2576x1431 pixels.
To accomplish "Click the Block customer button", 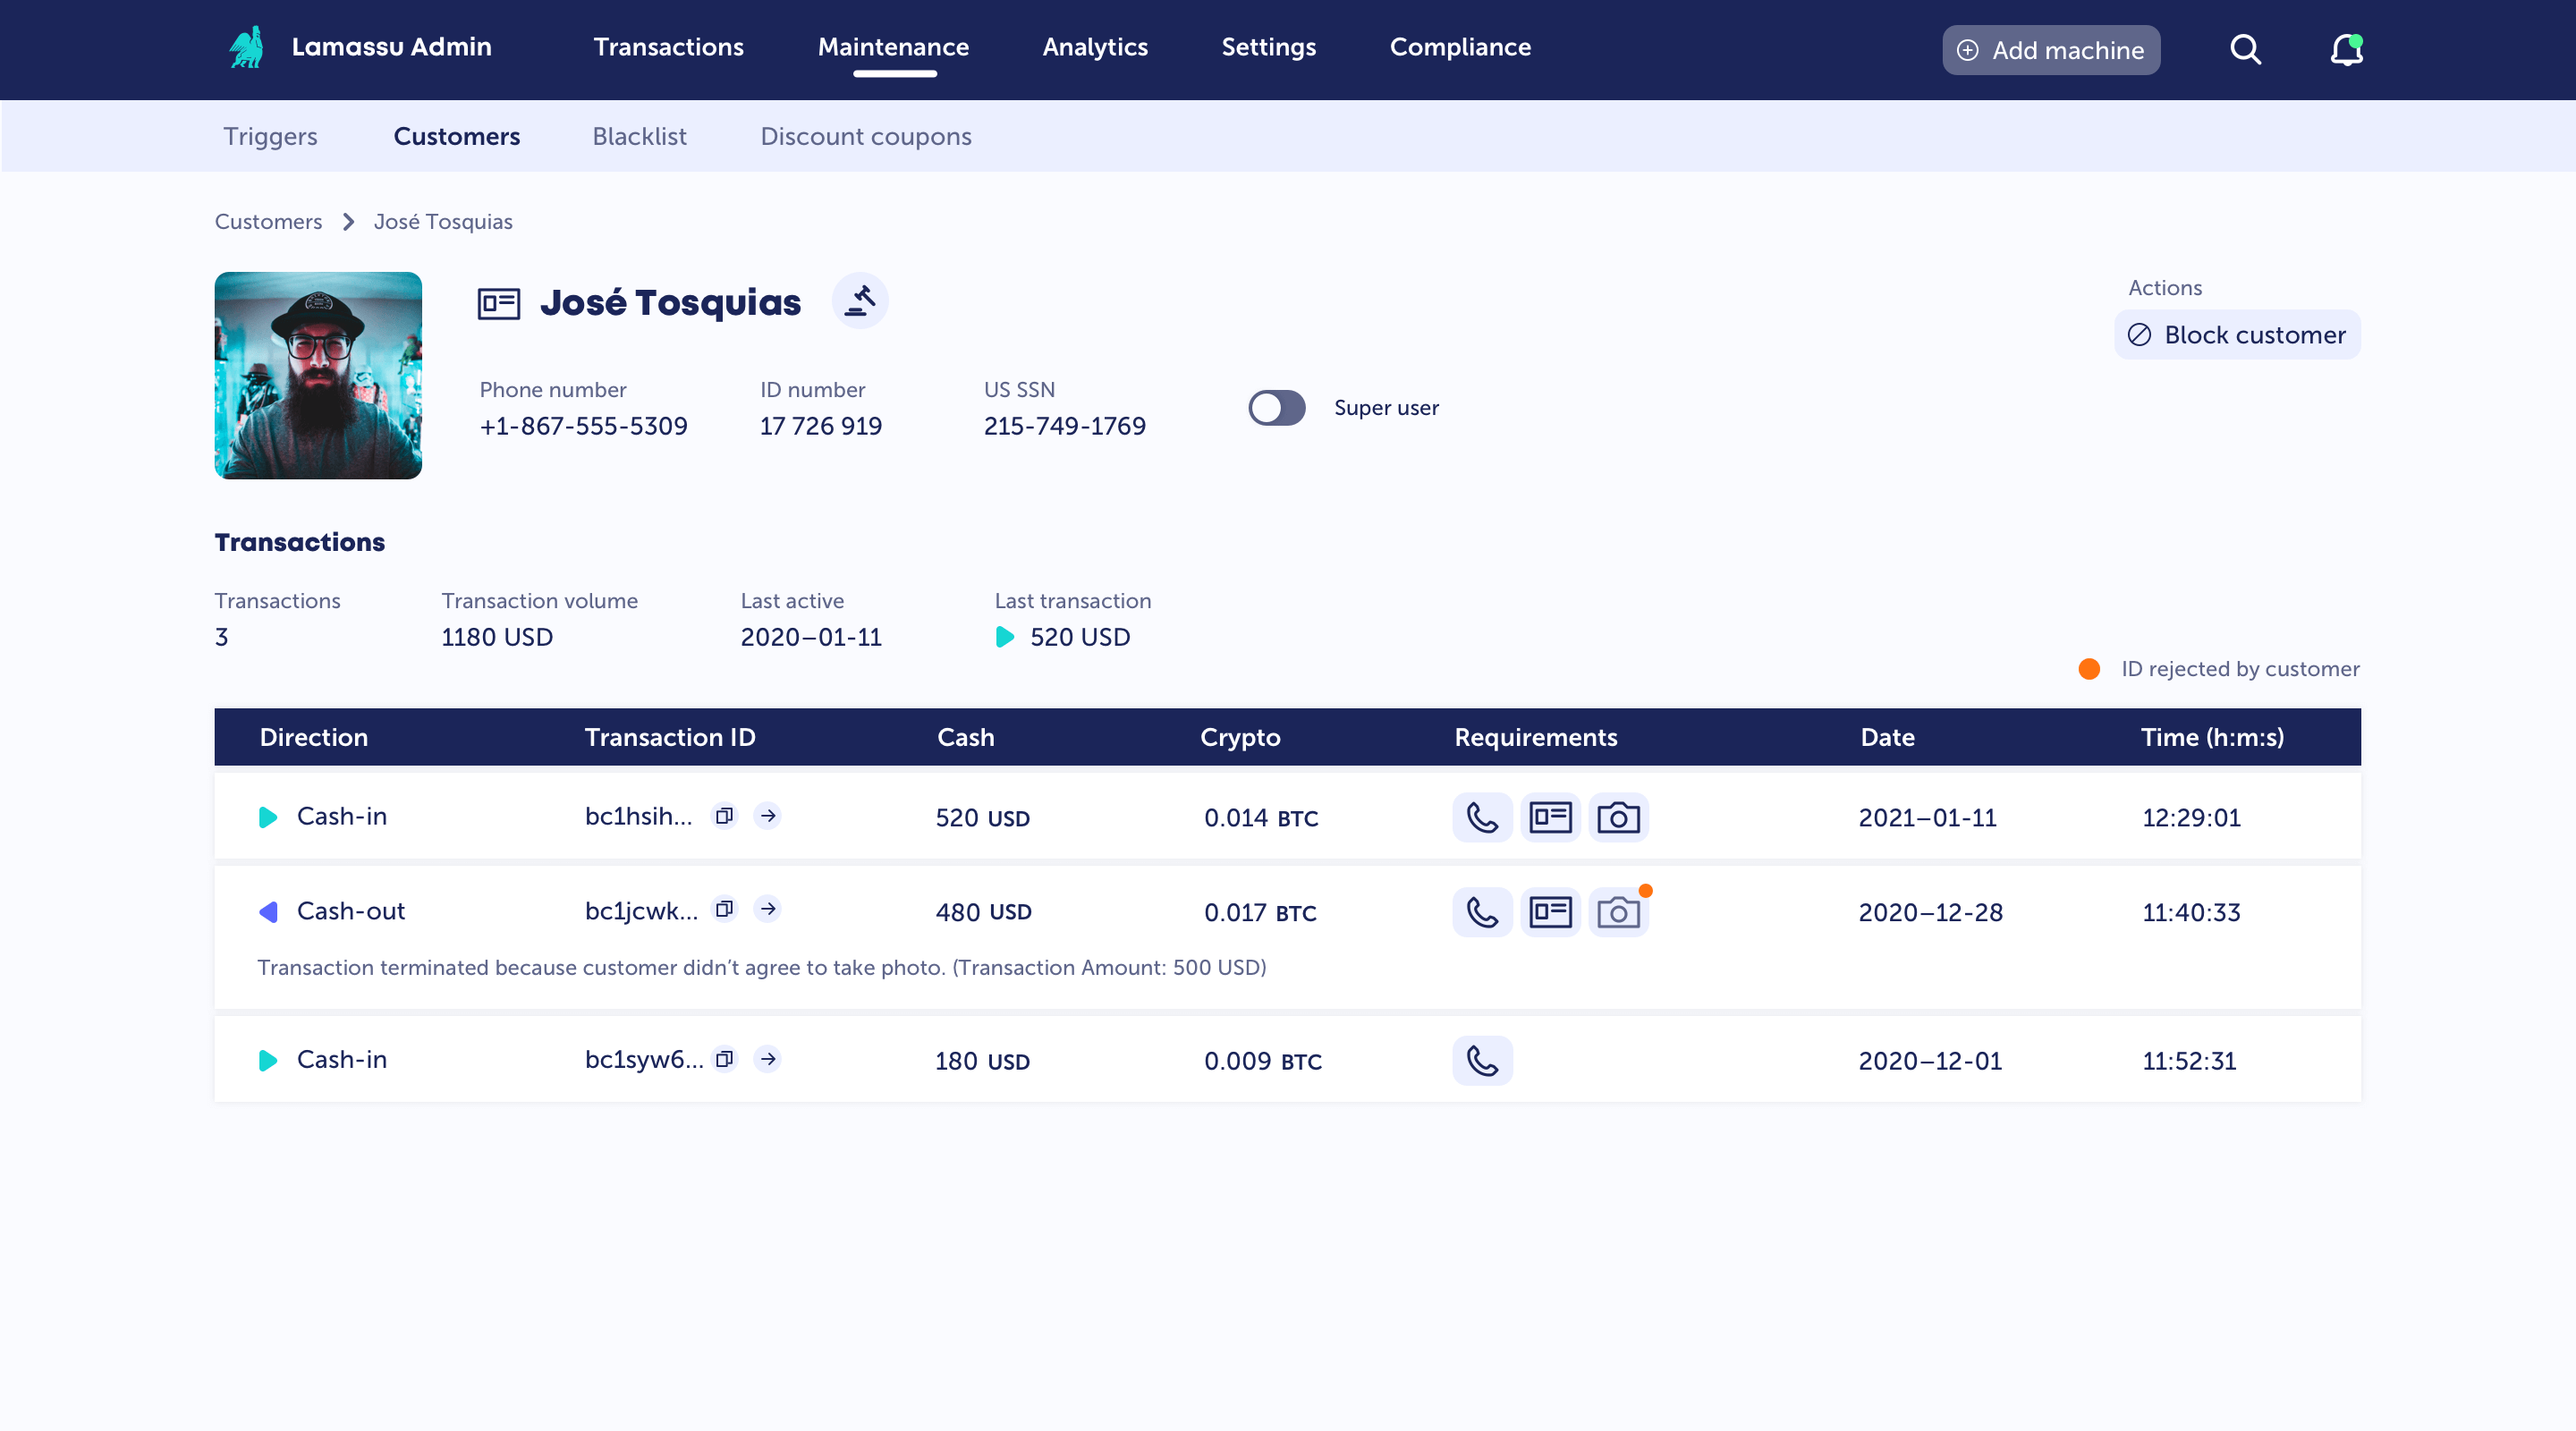I will click(2237, 335).
